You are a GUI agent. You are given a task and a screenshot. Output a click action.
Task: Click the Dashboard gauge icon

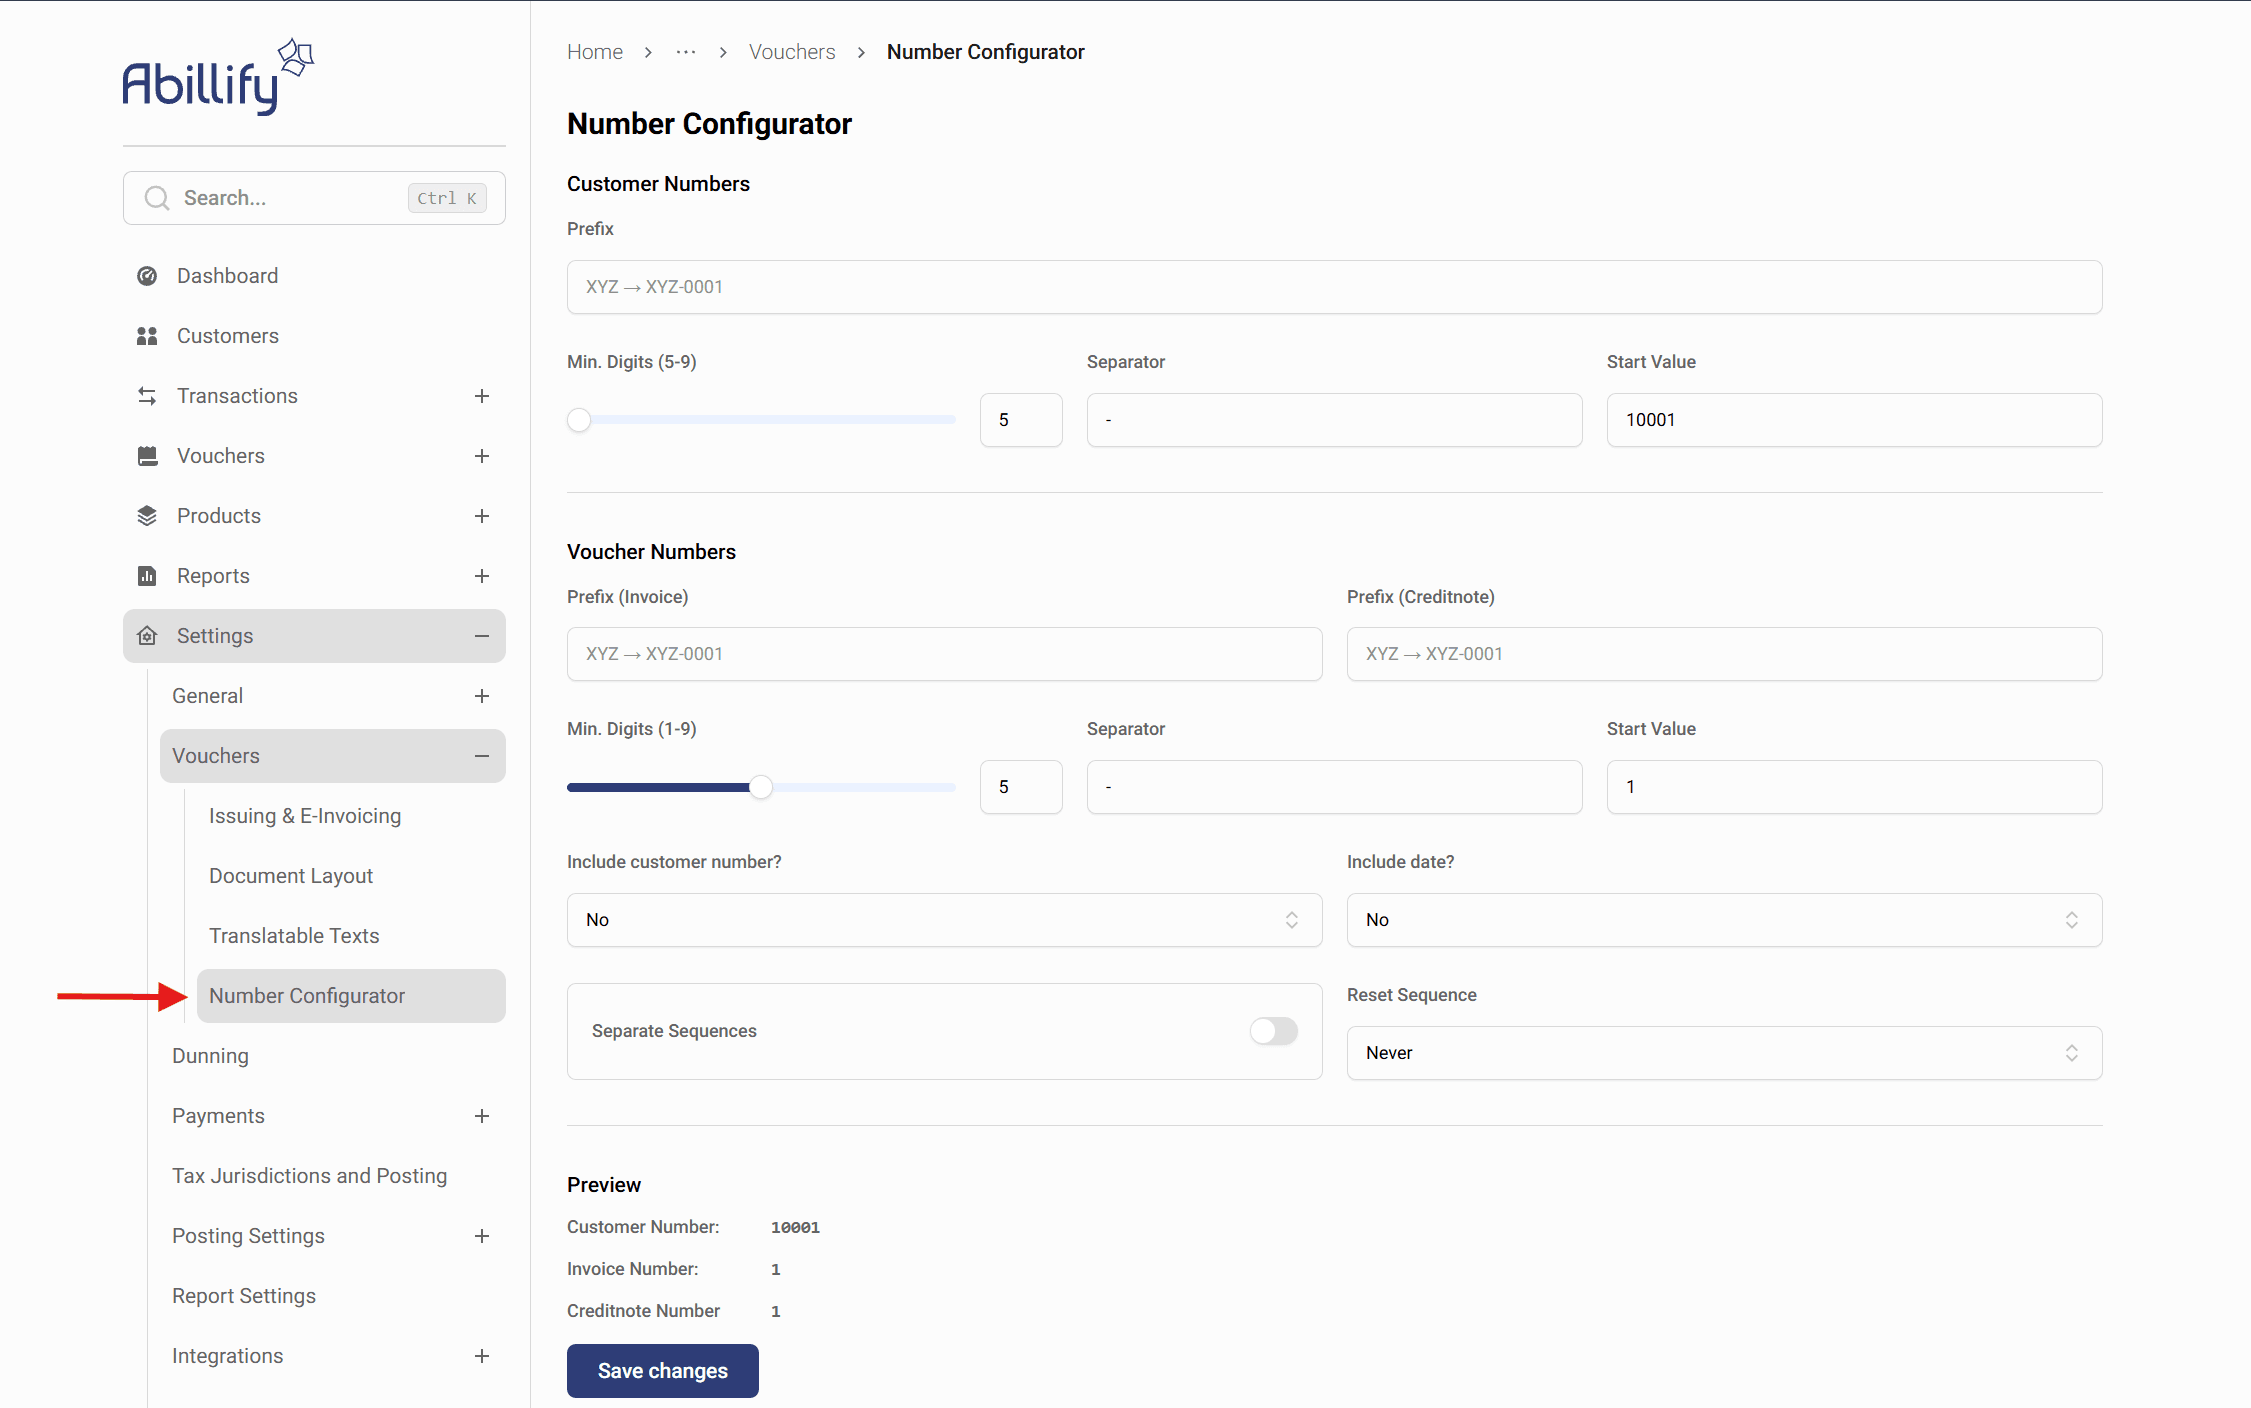pyautogui.click(x=147, y=276)
